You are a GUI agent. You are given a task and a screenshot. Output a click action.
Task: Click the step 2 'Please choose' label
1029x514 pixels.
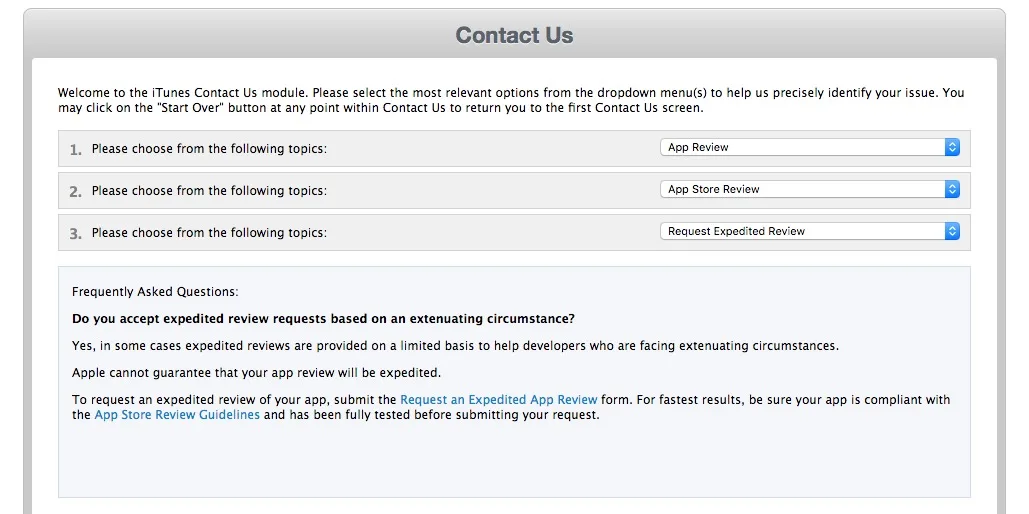(209, 191)
